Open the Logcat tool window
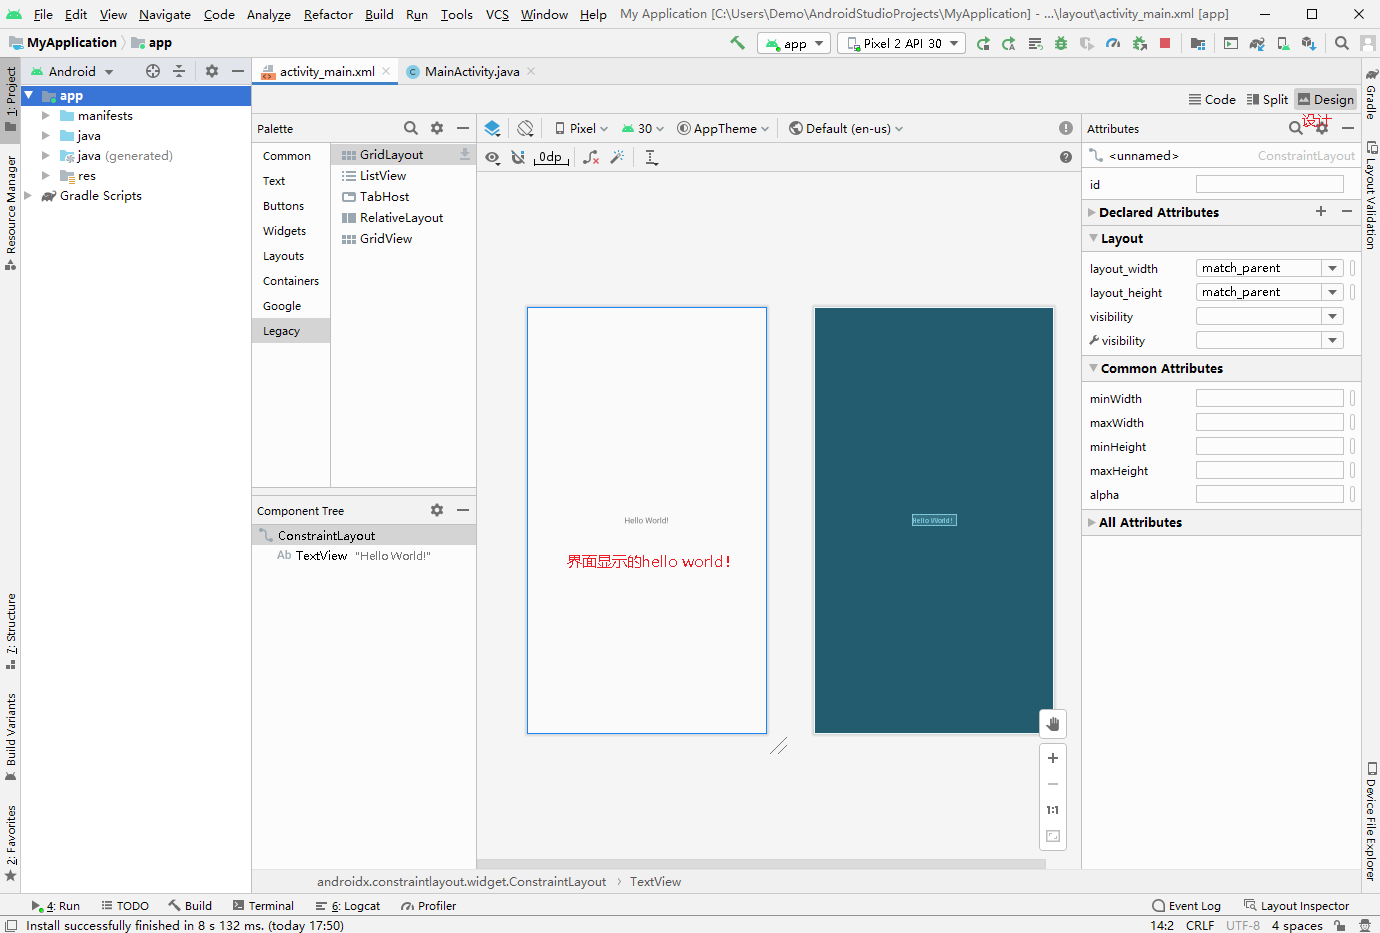Viewport: 1380px width, 933px height. coord(348,905)
